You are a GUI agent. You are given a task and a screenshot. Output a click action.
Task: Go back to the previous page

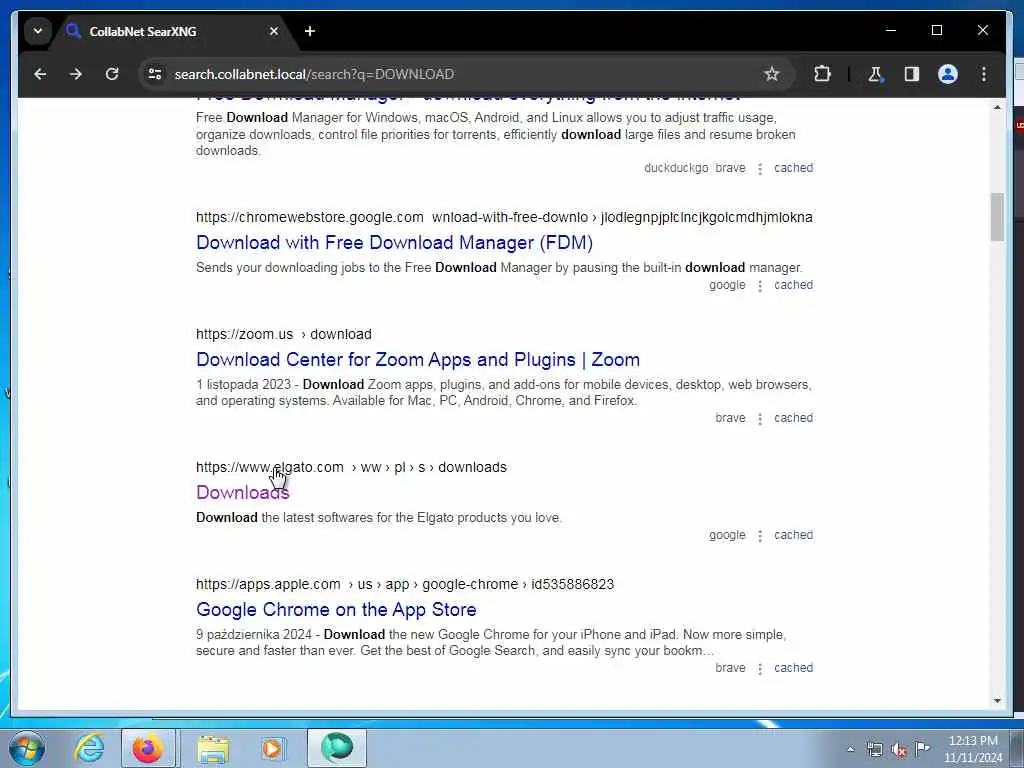(40, 74)
